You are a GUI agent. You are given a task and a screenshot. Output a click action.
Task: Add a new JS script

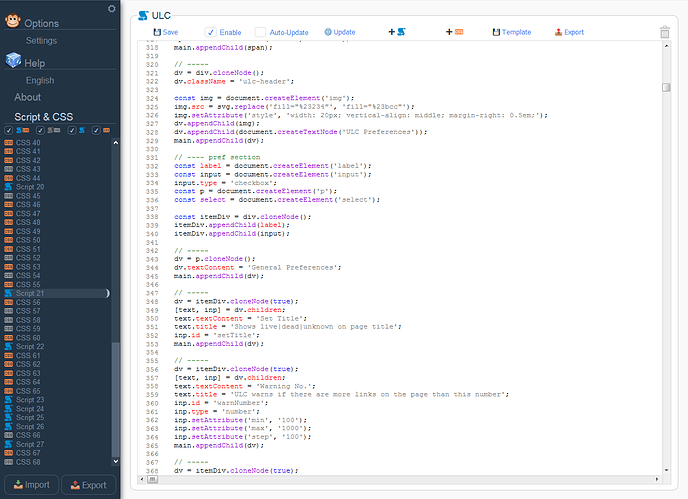[x=397, y=32]
